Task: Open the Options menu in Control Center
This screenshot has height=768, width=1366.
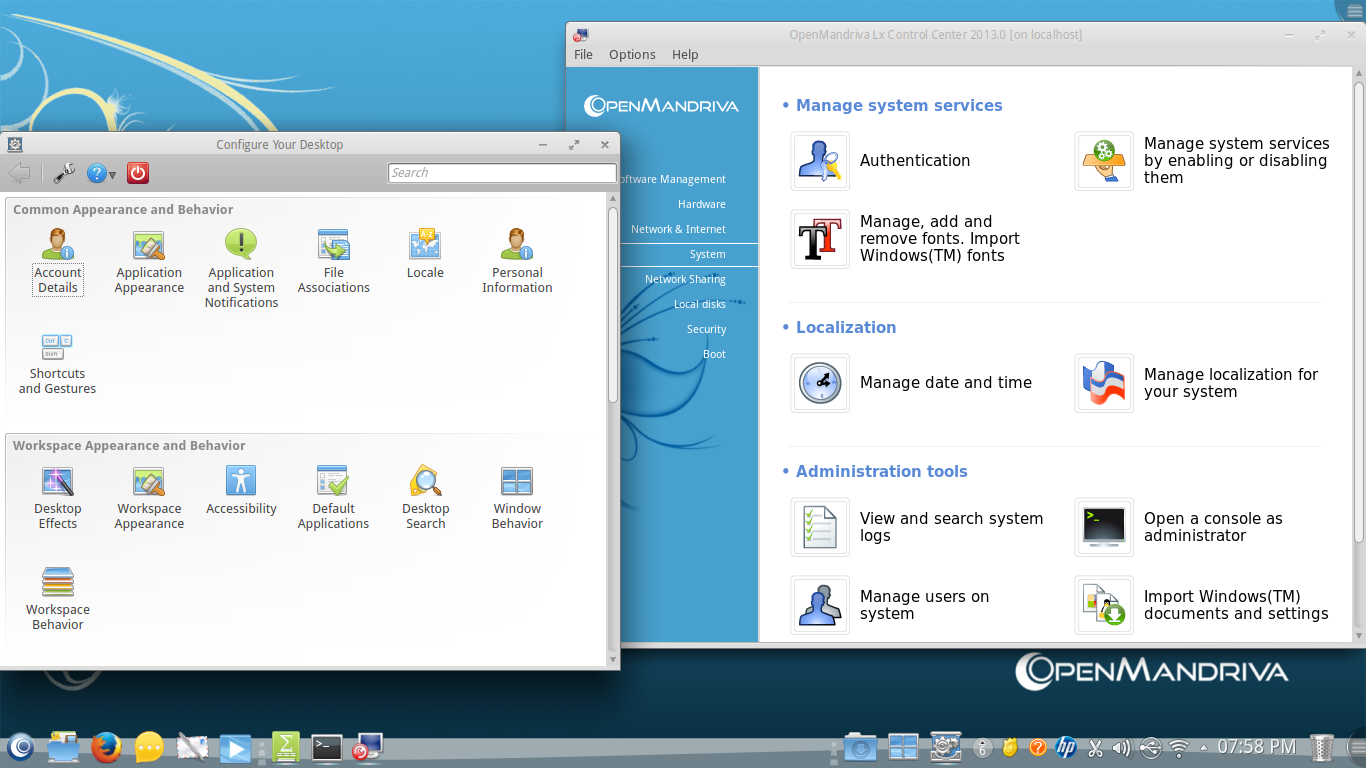Action: [x=632, y=55]
